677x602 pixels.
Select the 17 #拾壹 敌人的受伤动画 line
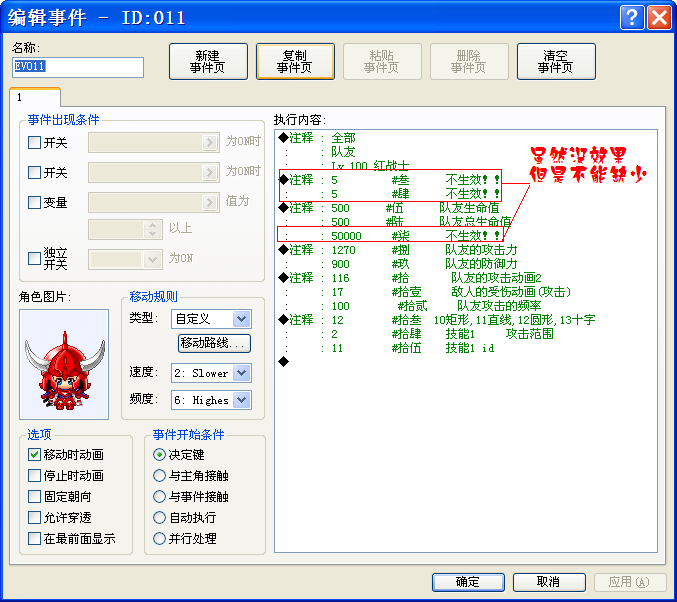click(x=466, y=292)
